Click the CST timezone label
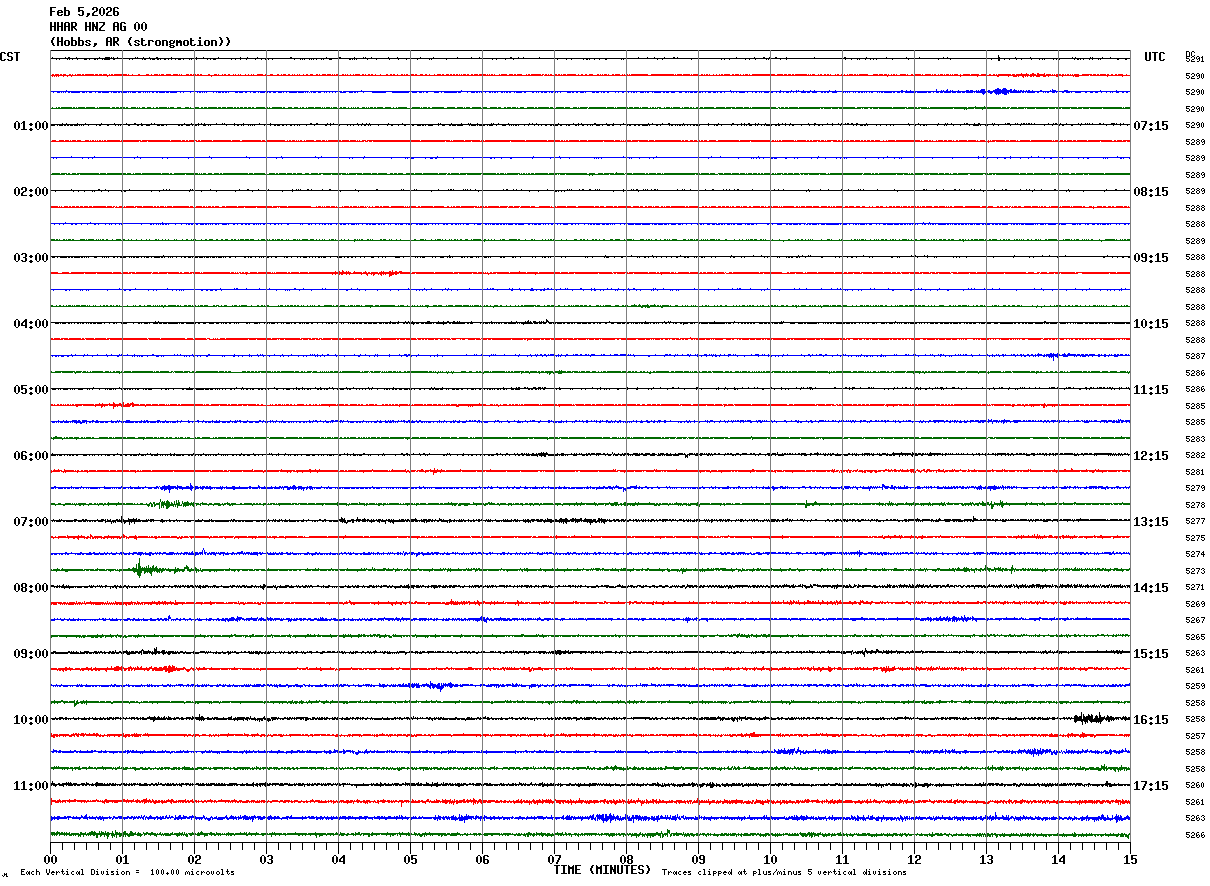Viewport: 1210px width, 886px height. [10, 57]
